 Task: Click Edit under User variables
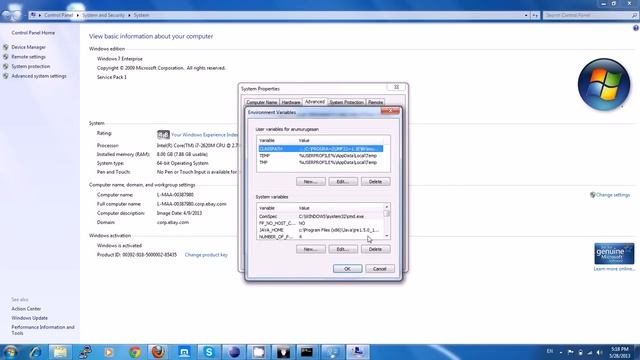point(343,182)
